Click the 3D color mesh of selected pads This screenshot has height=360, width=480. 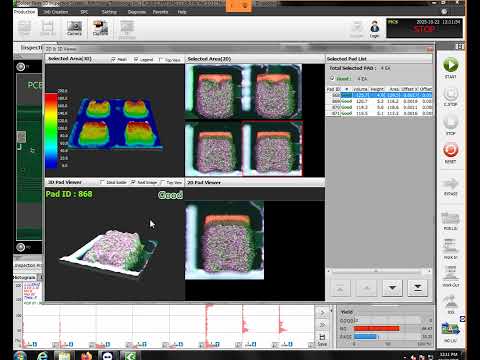(115, 123)
